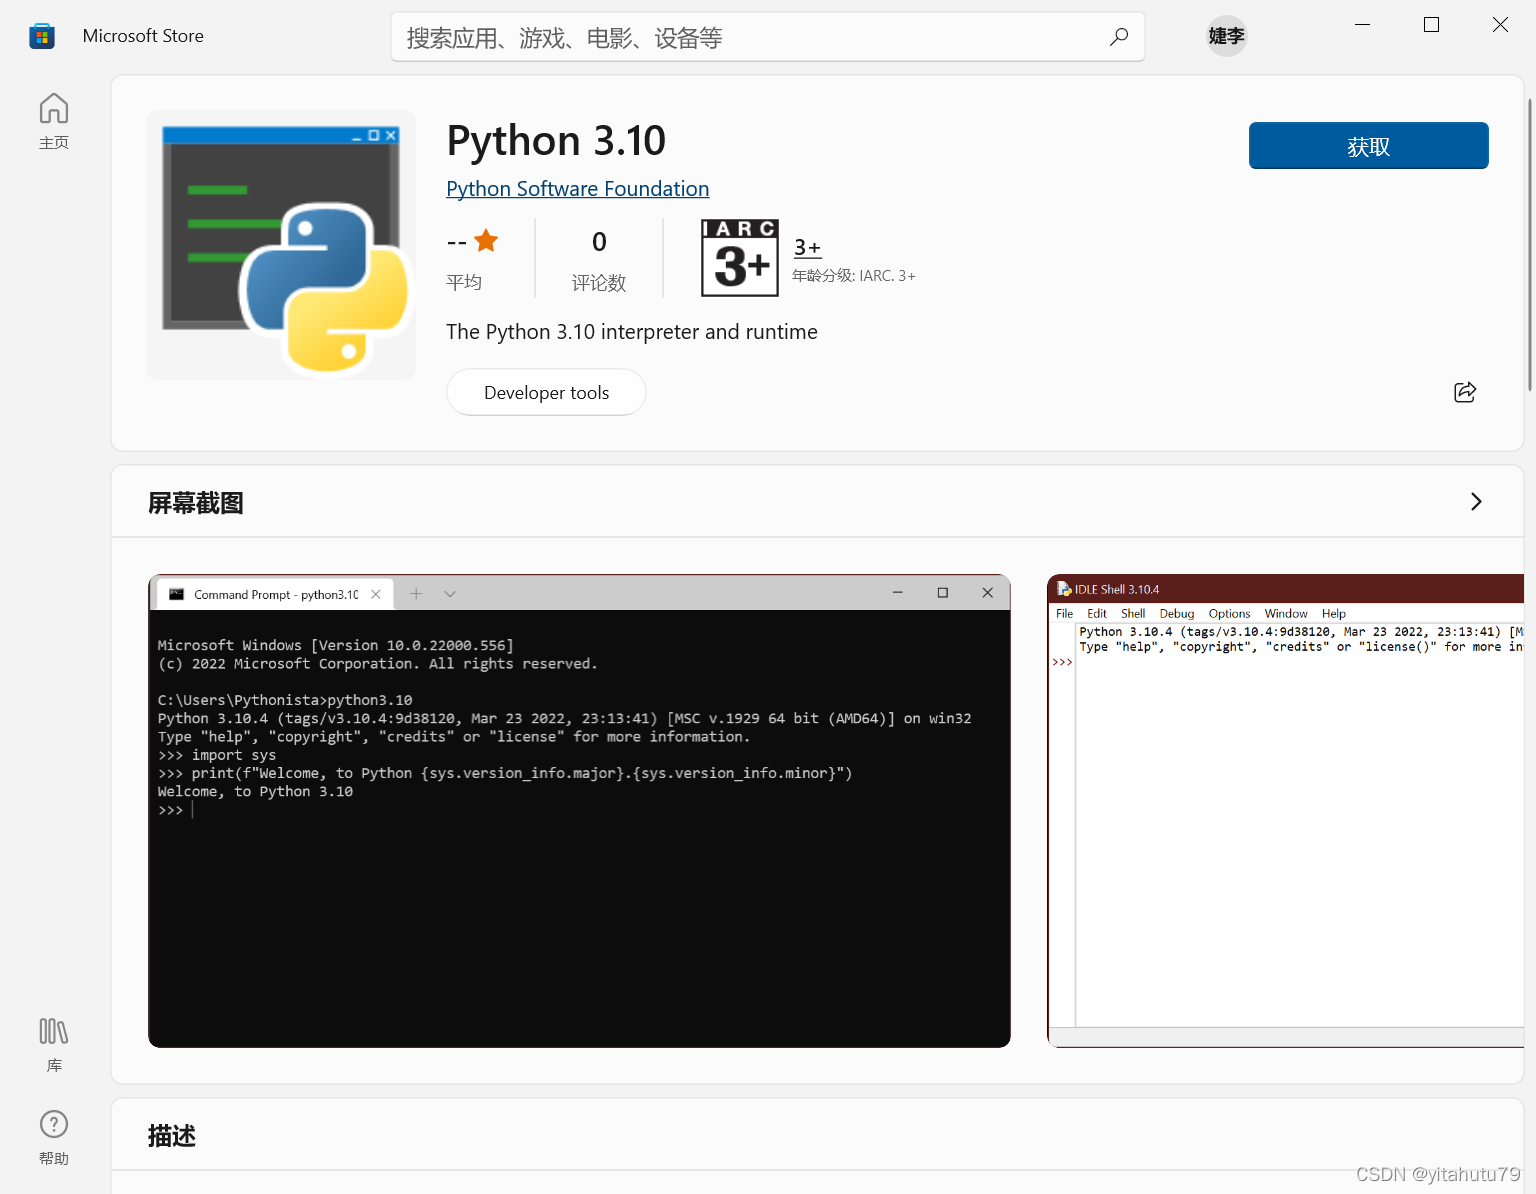Click the 获取 (Get) button
1536x1194 pixels.
[1368, 146]
